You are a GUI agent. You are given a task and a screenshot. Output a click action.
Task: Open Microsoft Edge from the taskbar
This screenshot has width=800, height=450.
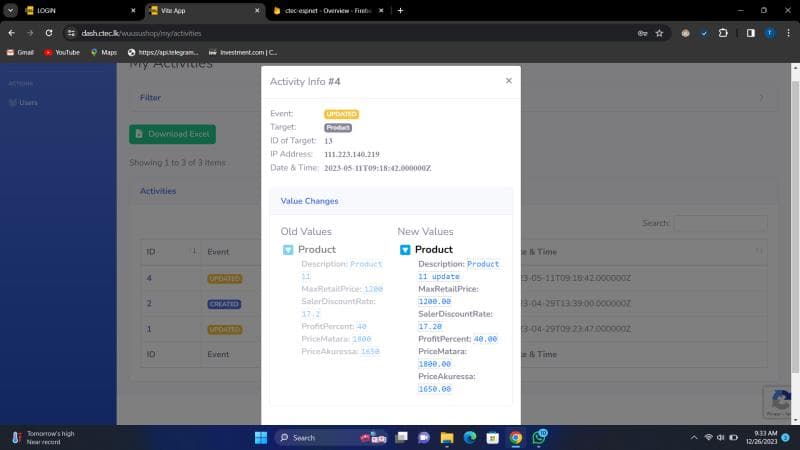pos(469,437)
